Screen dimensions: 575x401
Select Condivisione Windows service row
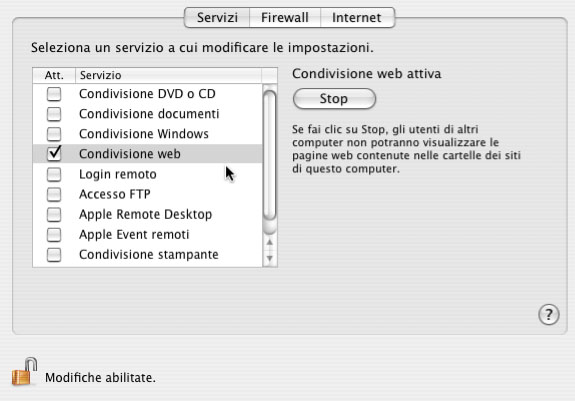147,134
